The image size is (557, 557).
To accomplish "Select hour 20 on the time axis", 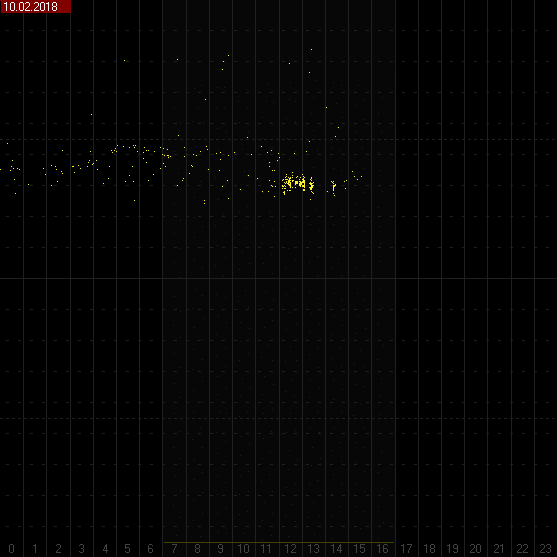I will [x=476, y=548].
